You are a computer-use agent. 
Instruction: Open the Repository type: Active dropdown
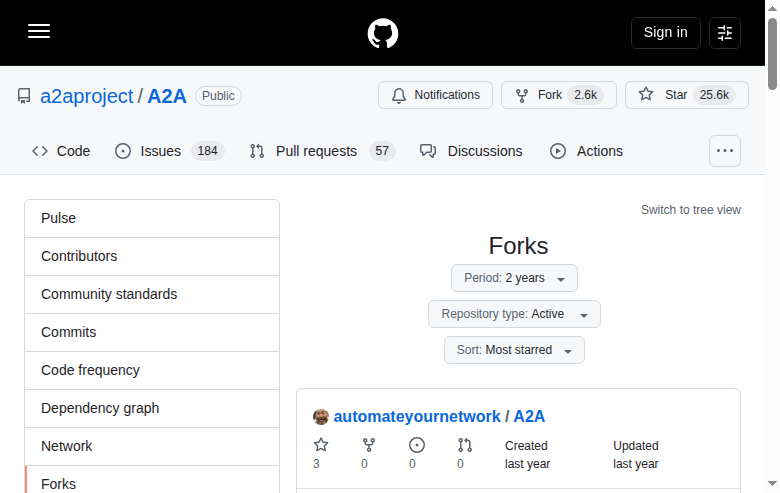pyautogui.click(x=514, y=314)
